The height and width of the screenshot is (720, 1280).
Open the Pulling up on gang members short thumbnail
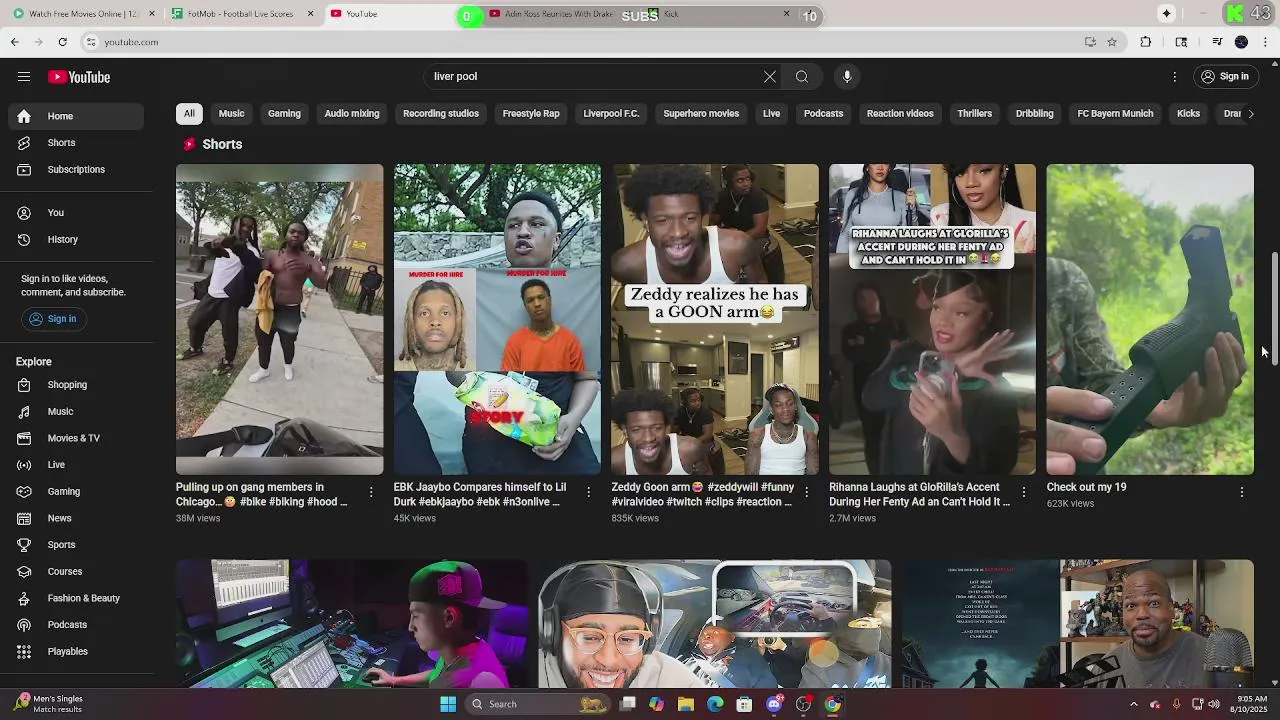tap(279, 319)
